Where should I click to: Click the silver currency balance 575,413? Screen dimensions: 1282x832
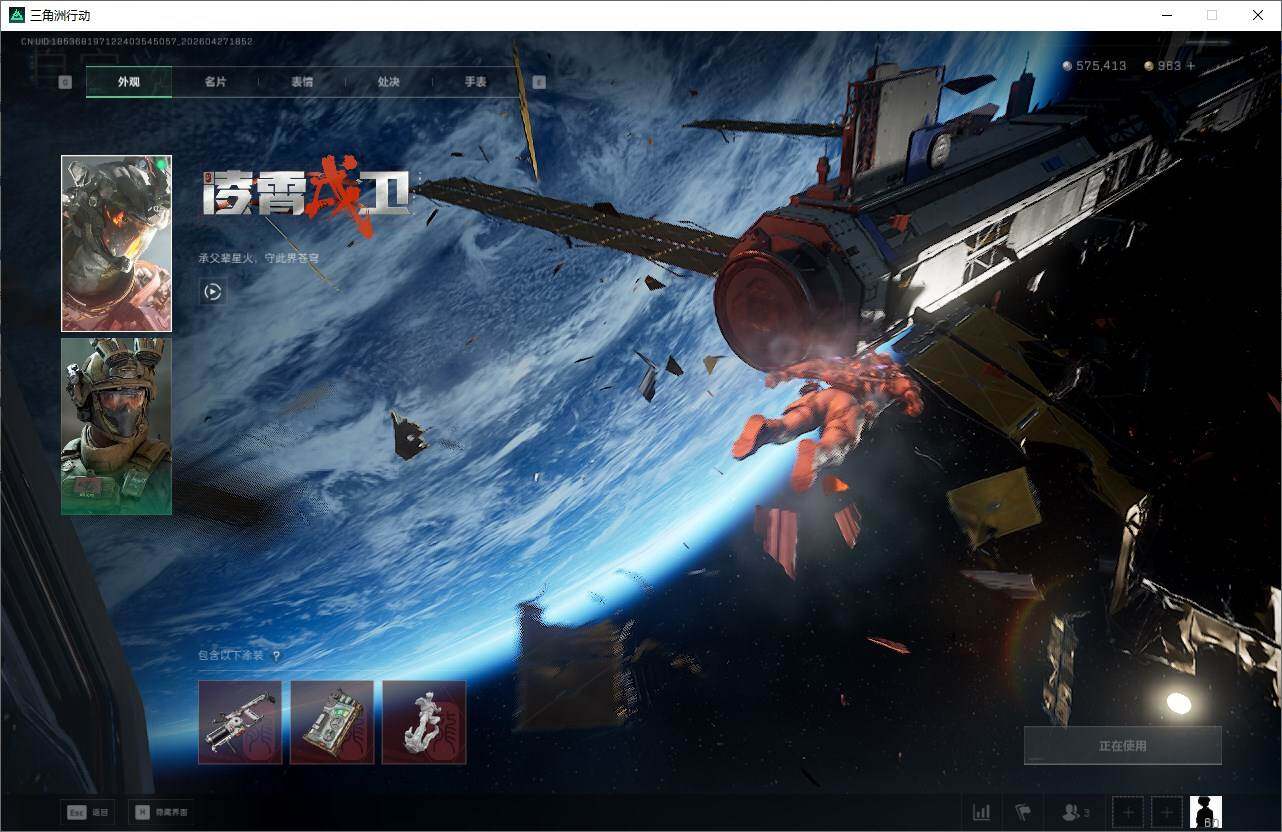coord(1094,66)
